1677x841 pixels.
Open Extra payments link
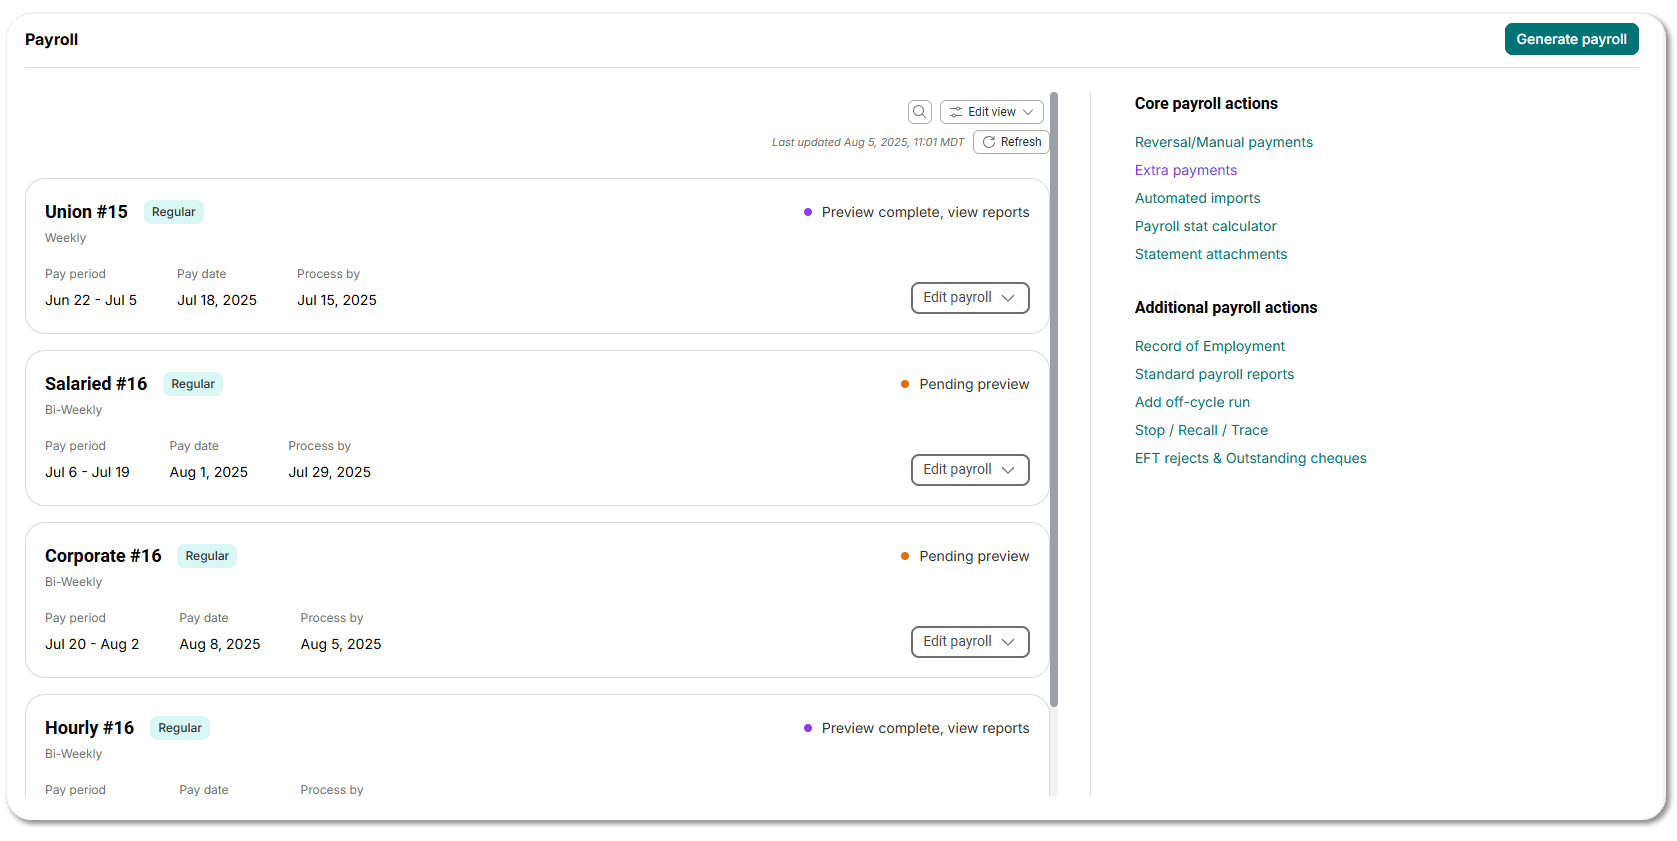(1186, 170)
